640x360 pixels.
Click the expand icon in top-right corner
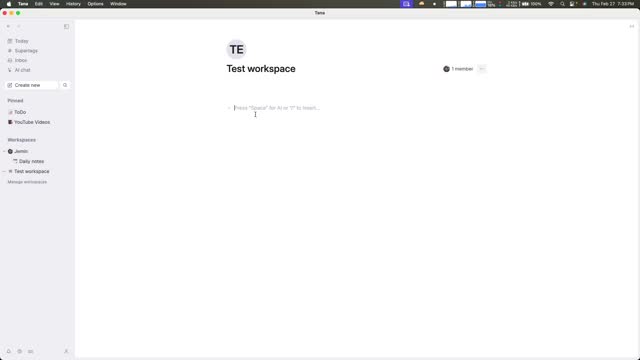tap(631, 27)
